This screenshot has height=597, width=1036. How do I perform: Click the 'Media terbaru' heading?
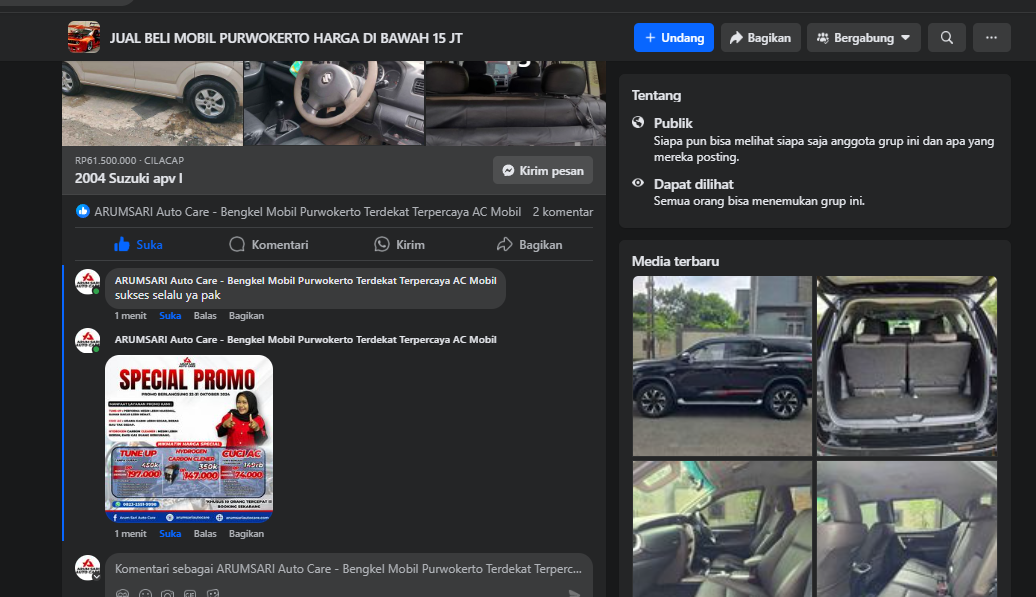click(675, 262)
